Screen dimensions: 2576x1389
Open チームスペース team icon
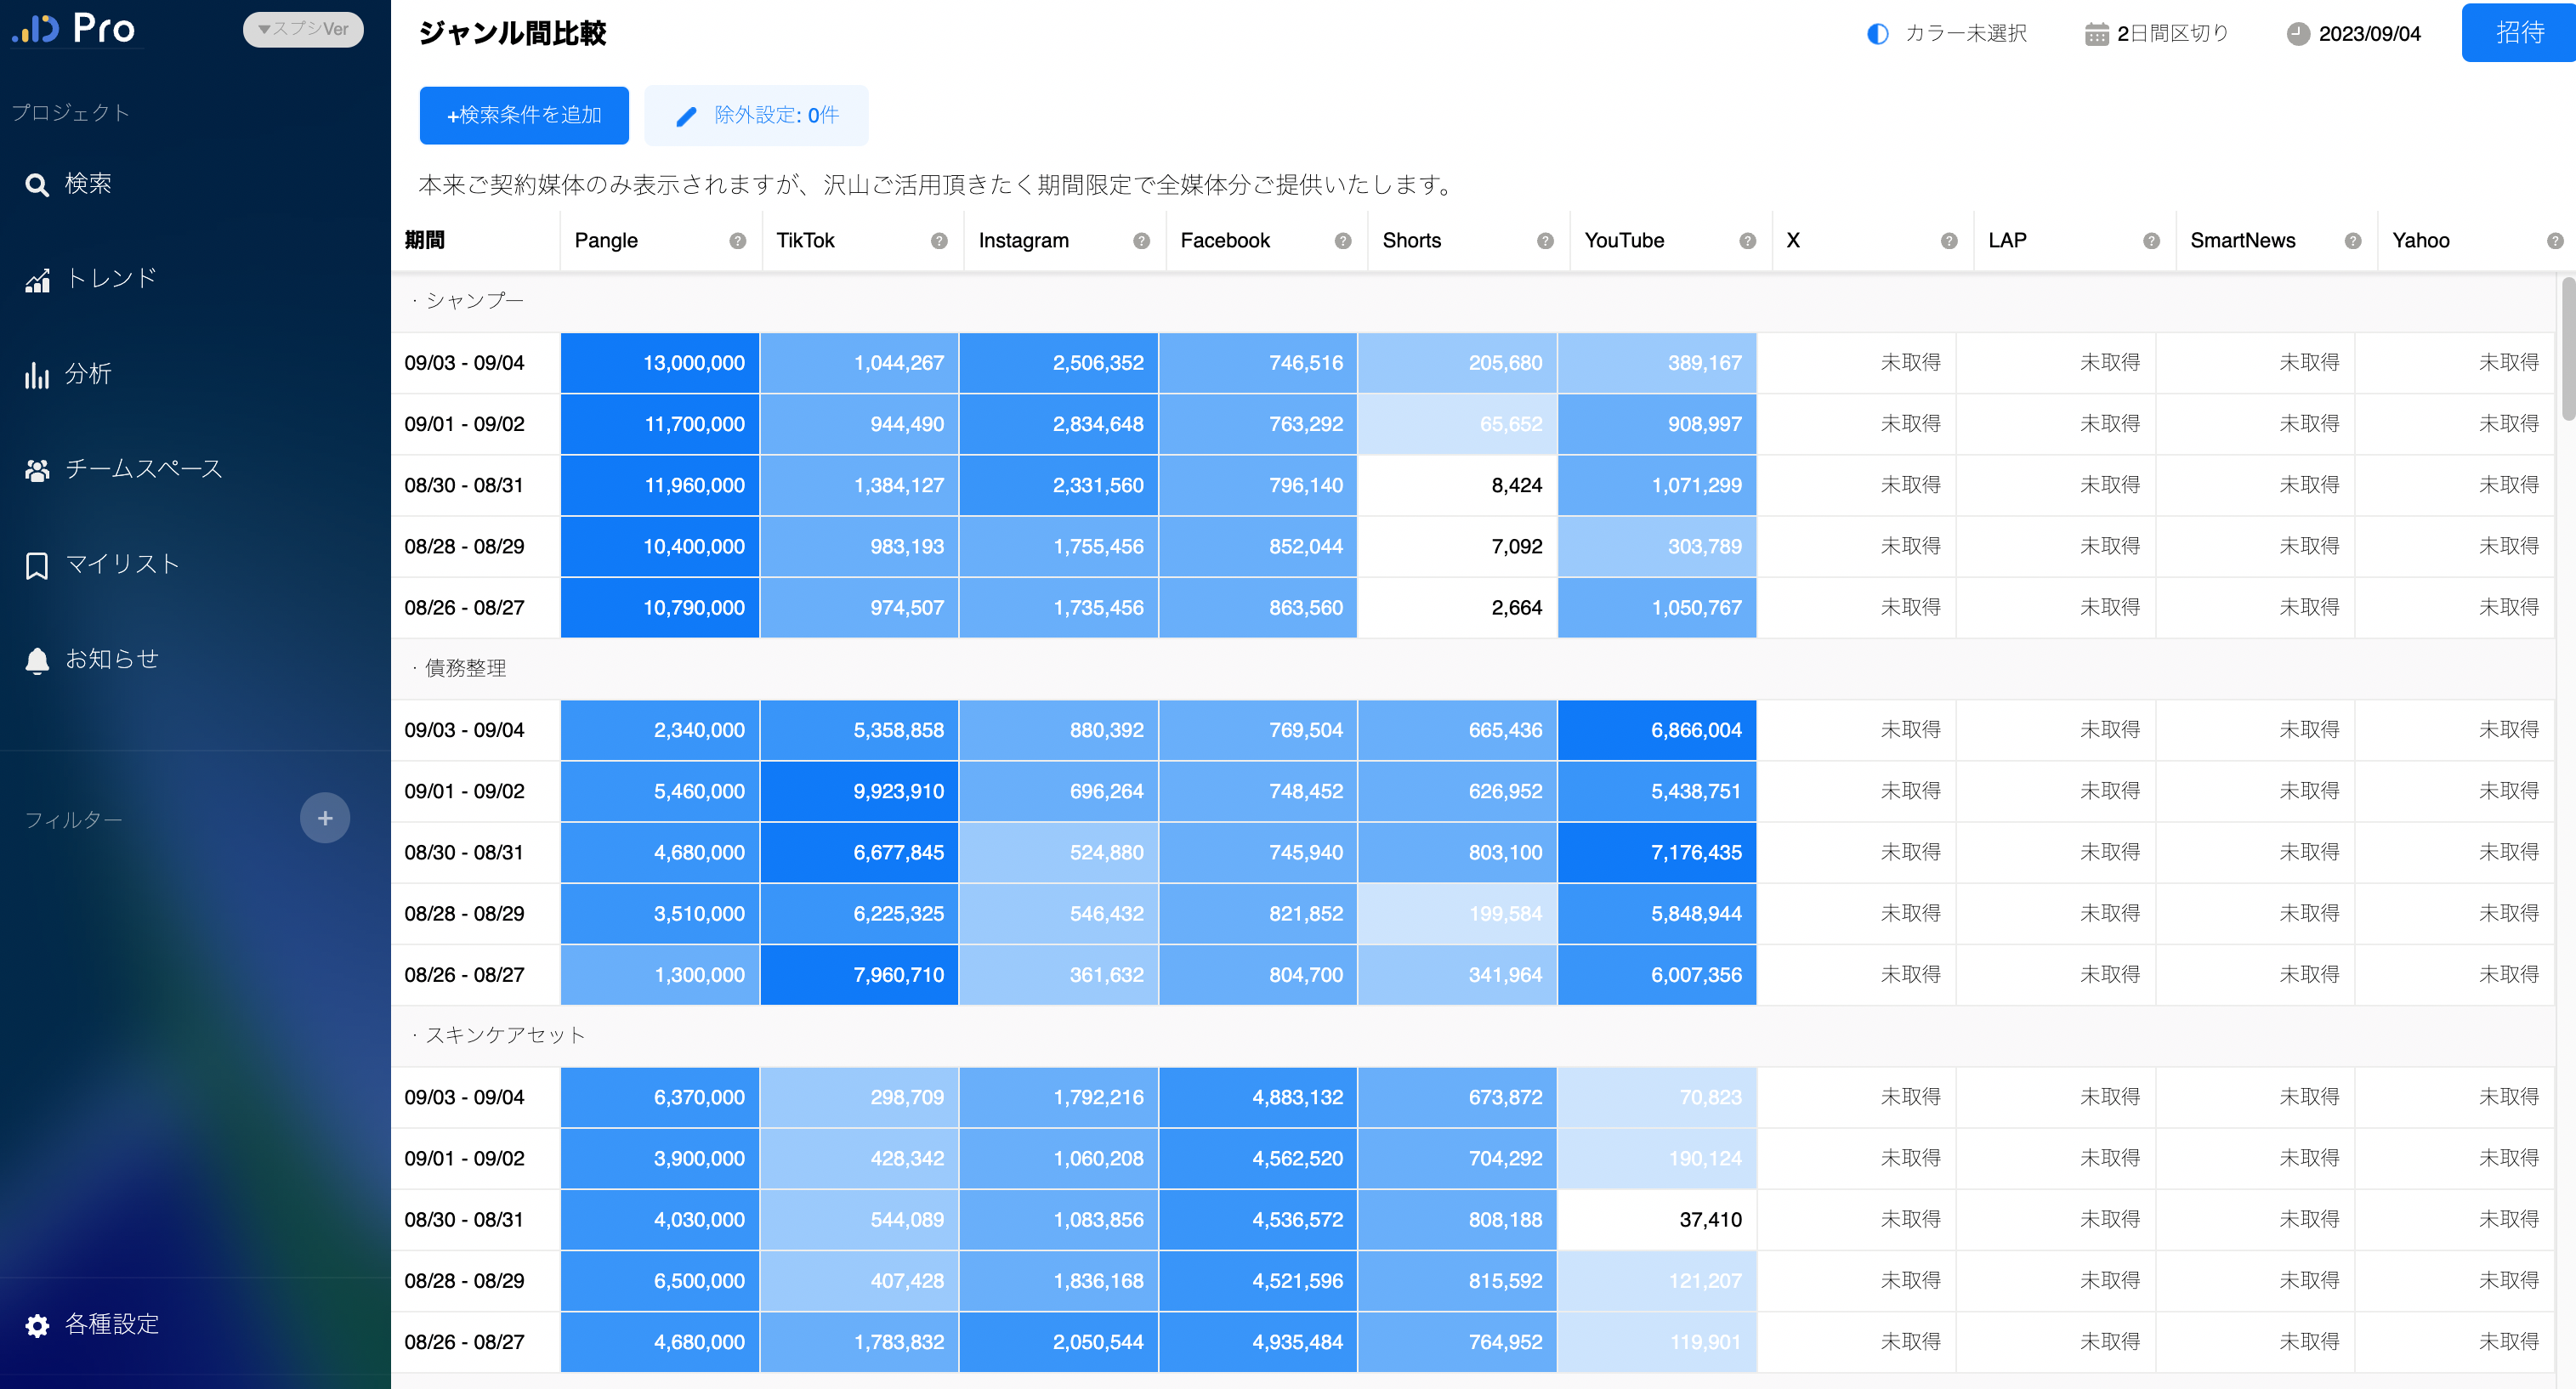coord(37,470)
